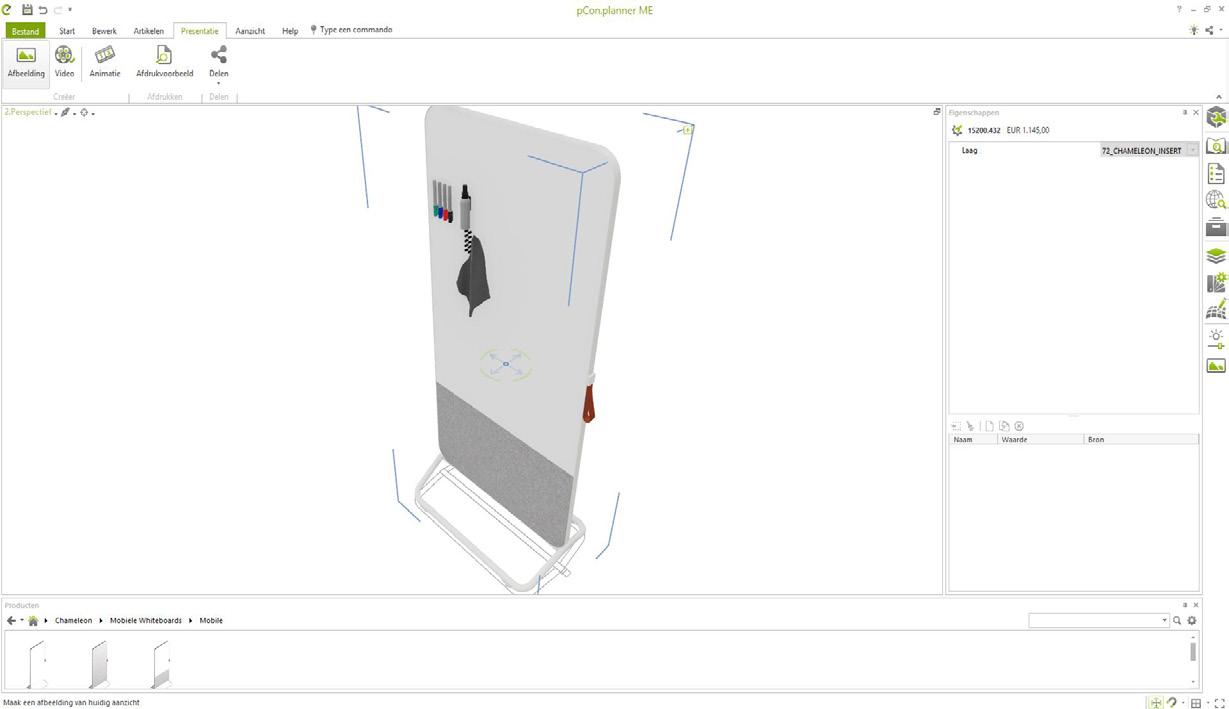Click the delete circle-x icon above property table
Image resolution: width=1229 pixels, height=709 pixels.
click(1019, 426)
